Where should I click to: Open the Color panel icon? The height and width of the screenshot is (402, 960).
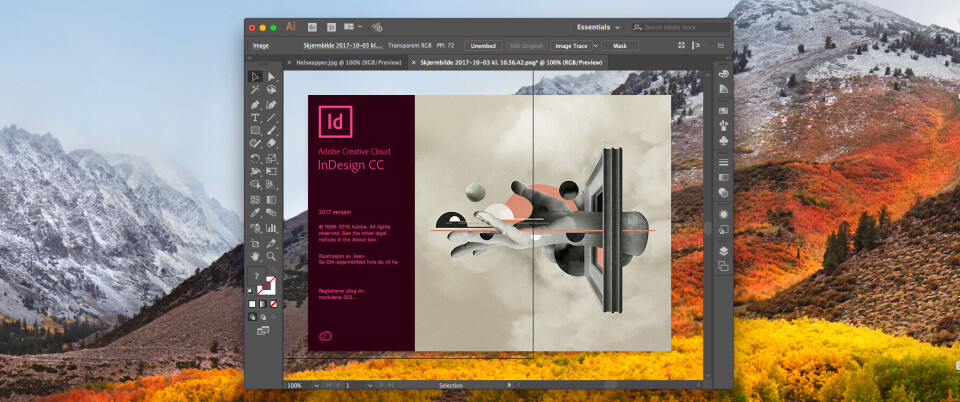pyautogui.click(x=723, y=73)
